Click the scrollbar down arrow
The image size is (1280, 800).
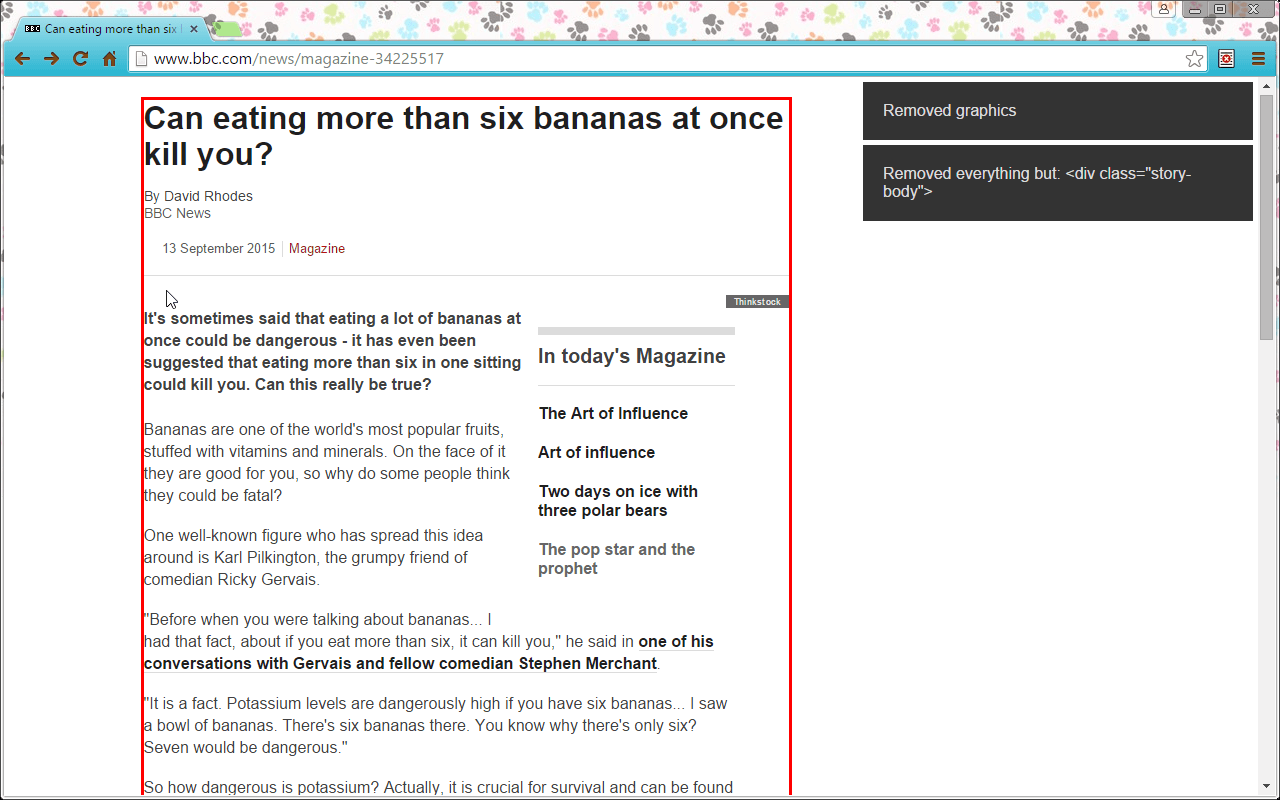pyautogui.click(x=1267, y=786)
